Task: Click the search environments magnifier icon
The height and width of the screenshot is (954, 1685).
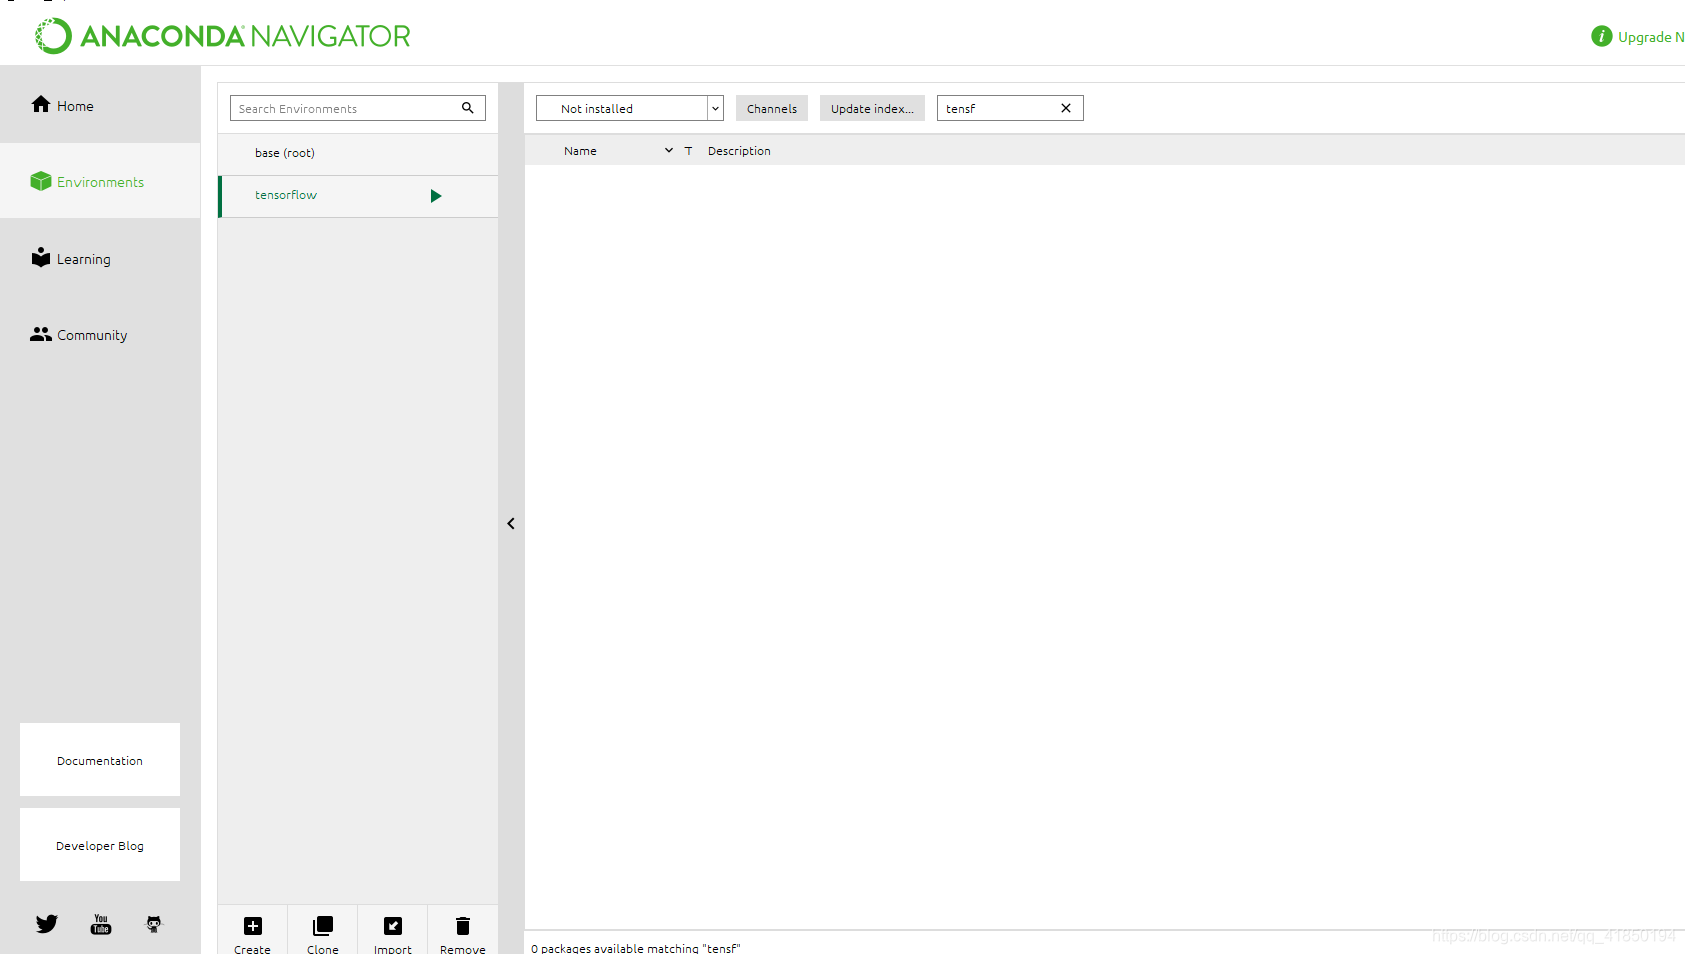Action: click(x=467, y=108)
